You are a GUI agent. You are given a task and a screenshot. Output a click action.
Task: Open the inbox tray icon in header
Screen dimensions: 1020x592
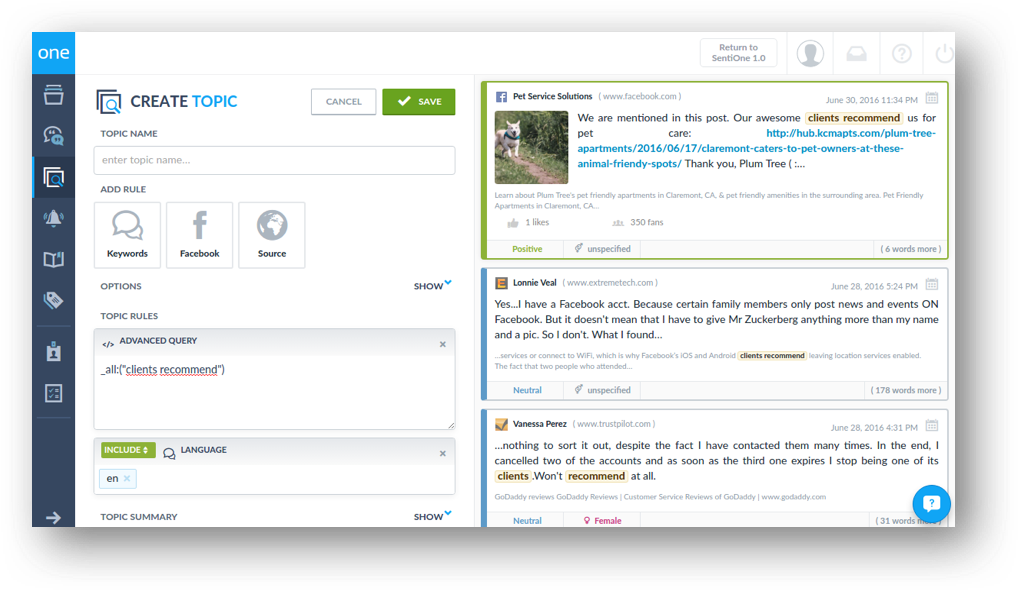pos(856,54)
